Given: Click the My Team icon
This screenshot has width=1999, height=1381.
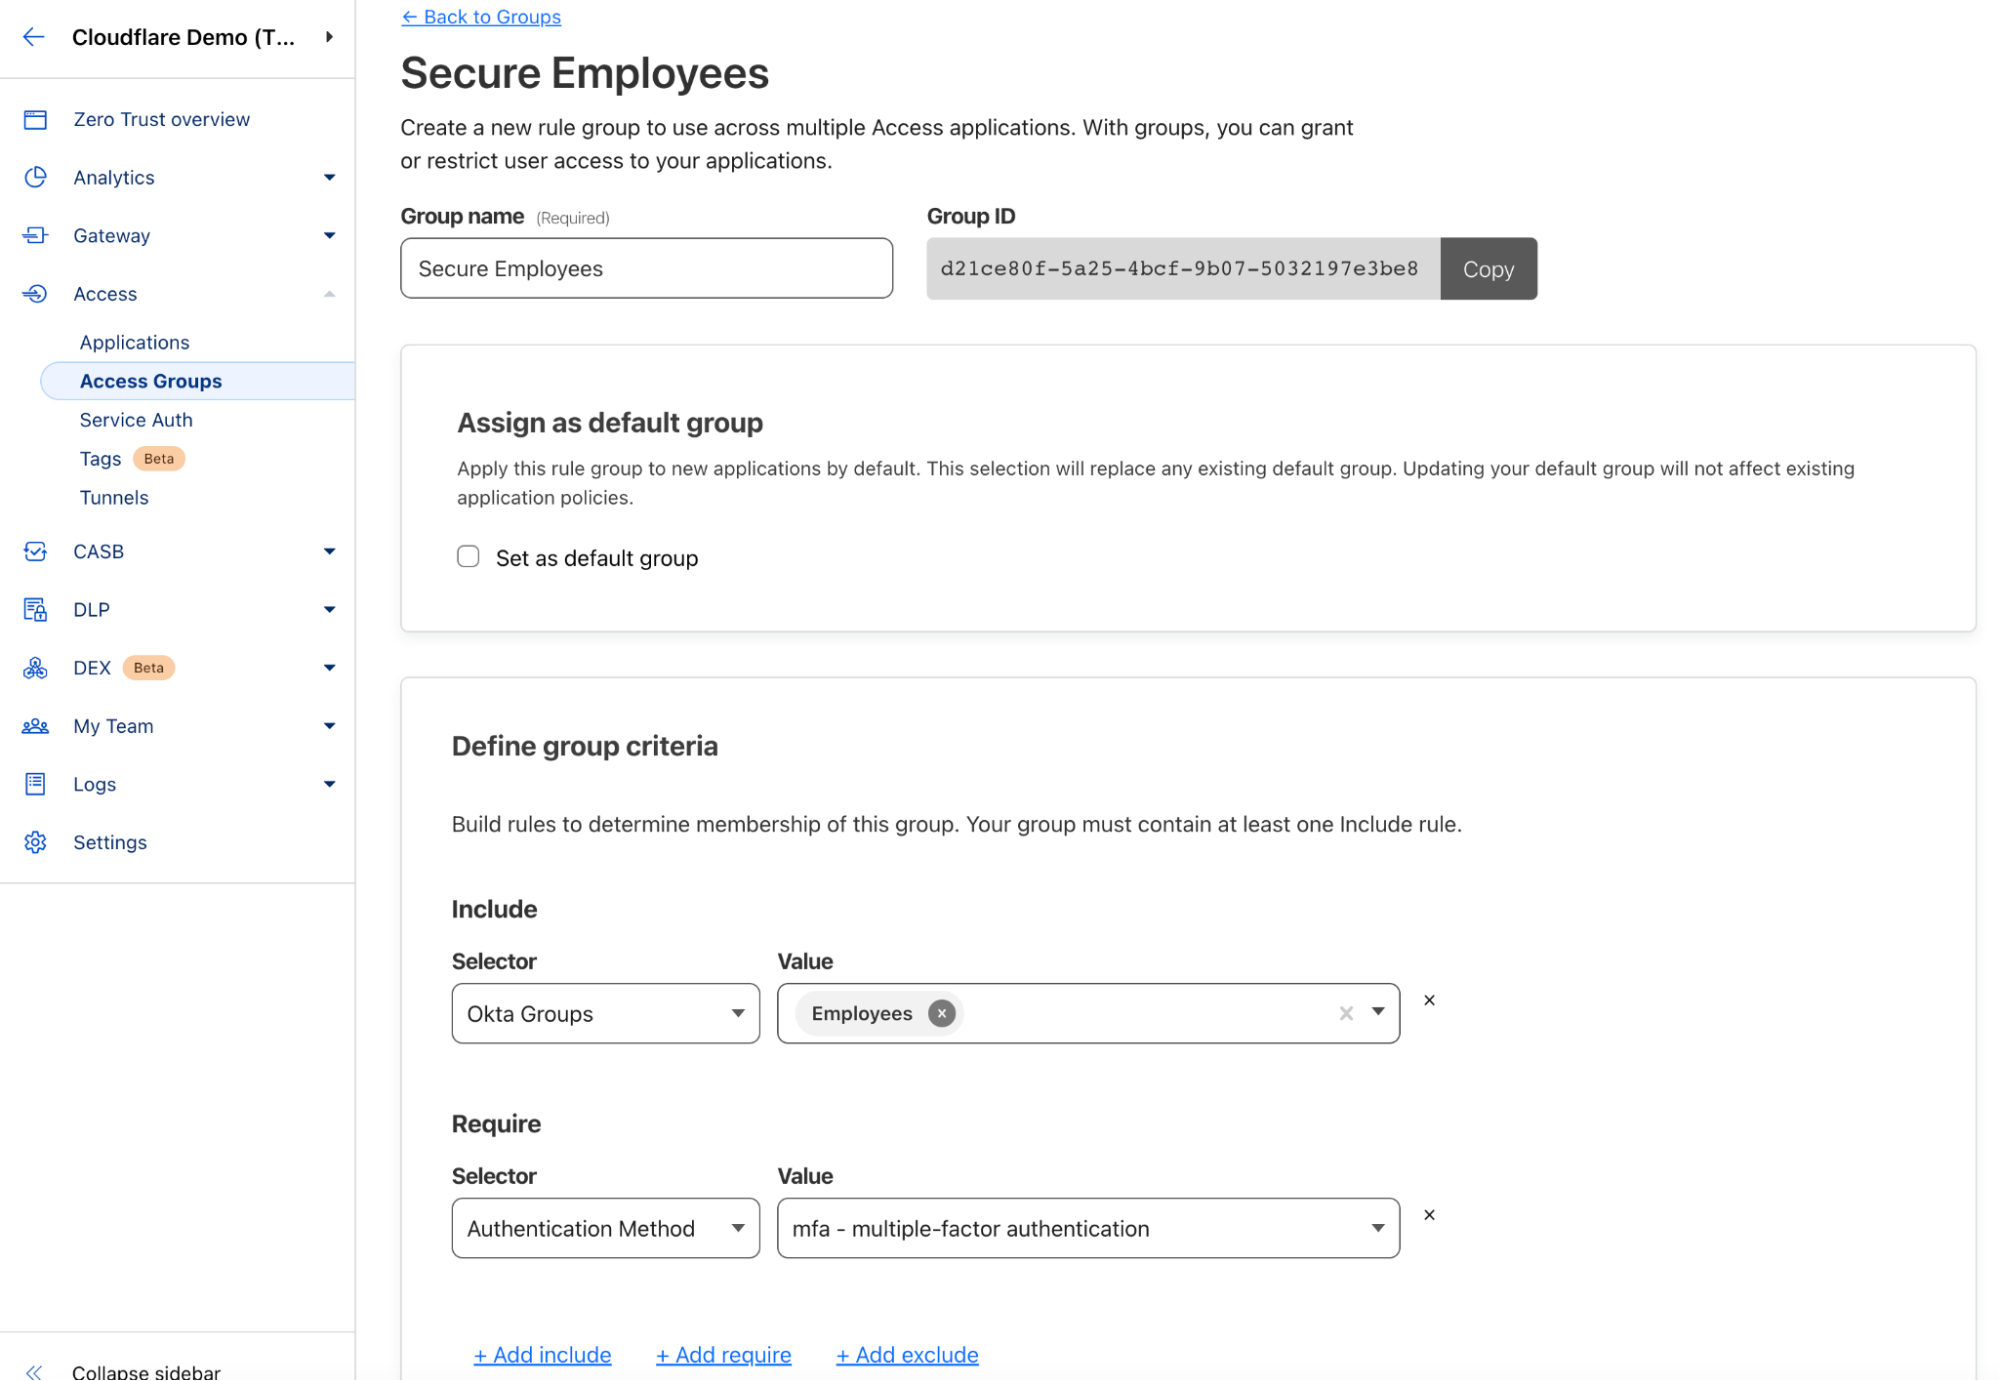Looking at the screenshot, I should tap(35, 725).
